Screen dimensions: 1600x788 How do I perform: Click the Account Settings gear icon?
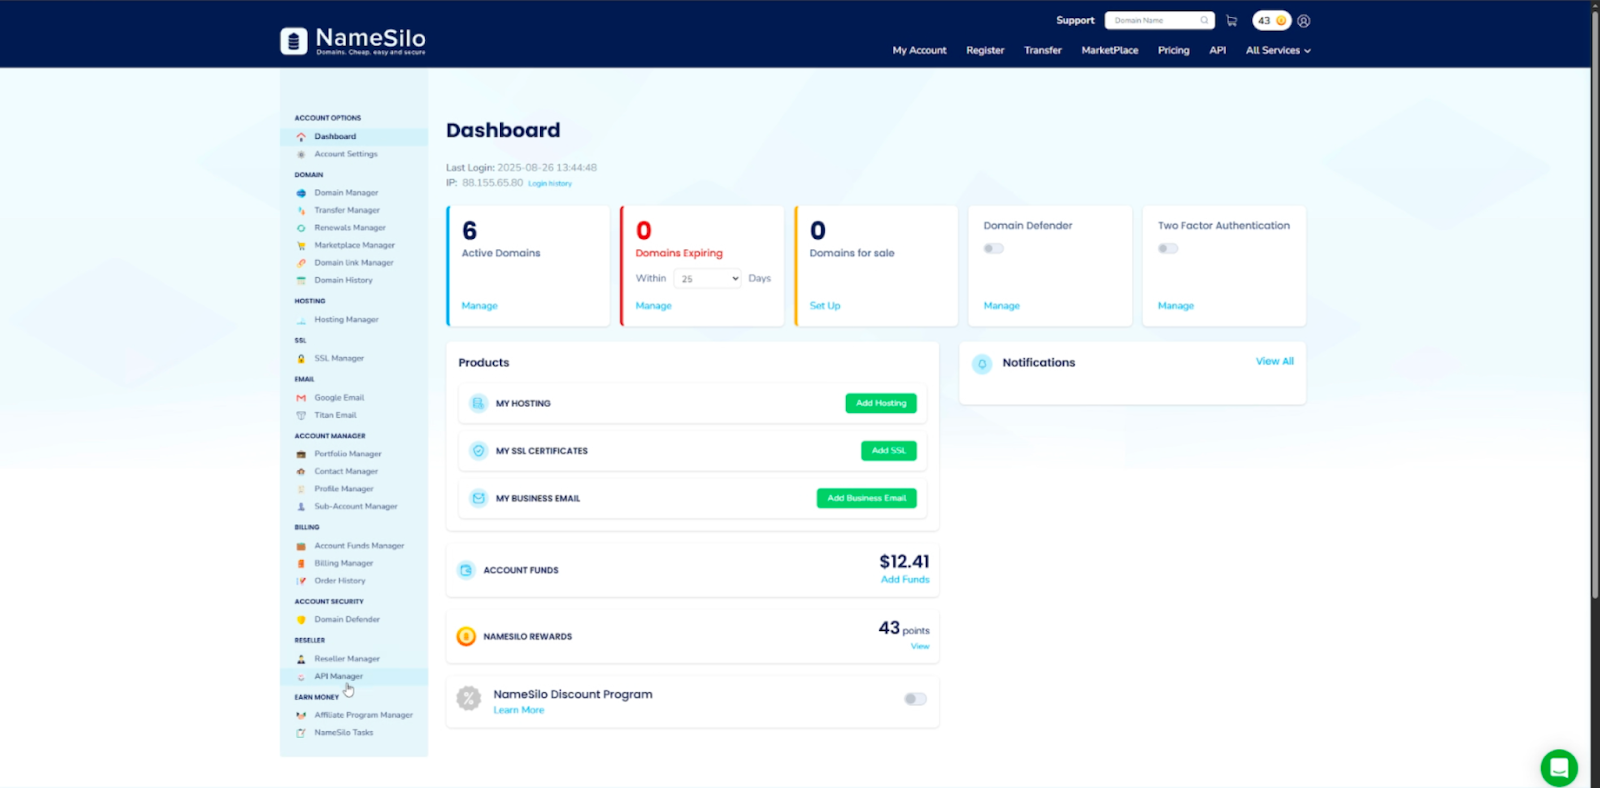pos(301,154)
